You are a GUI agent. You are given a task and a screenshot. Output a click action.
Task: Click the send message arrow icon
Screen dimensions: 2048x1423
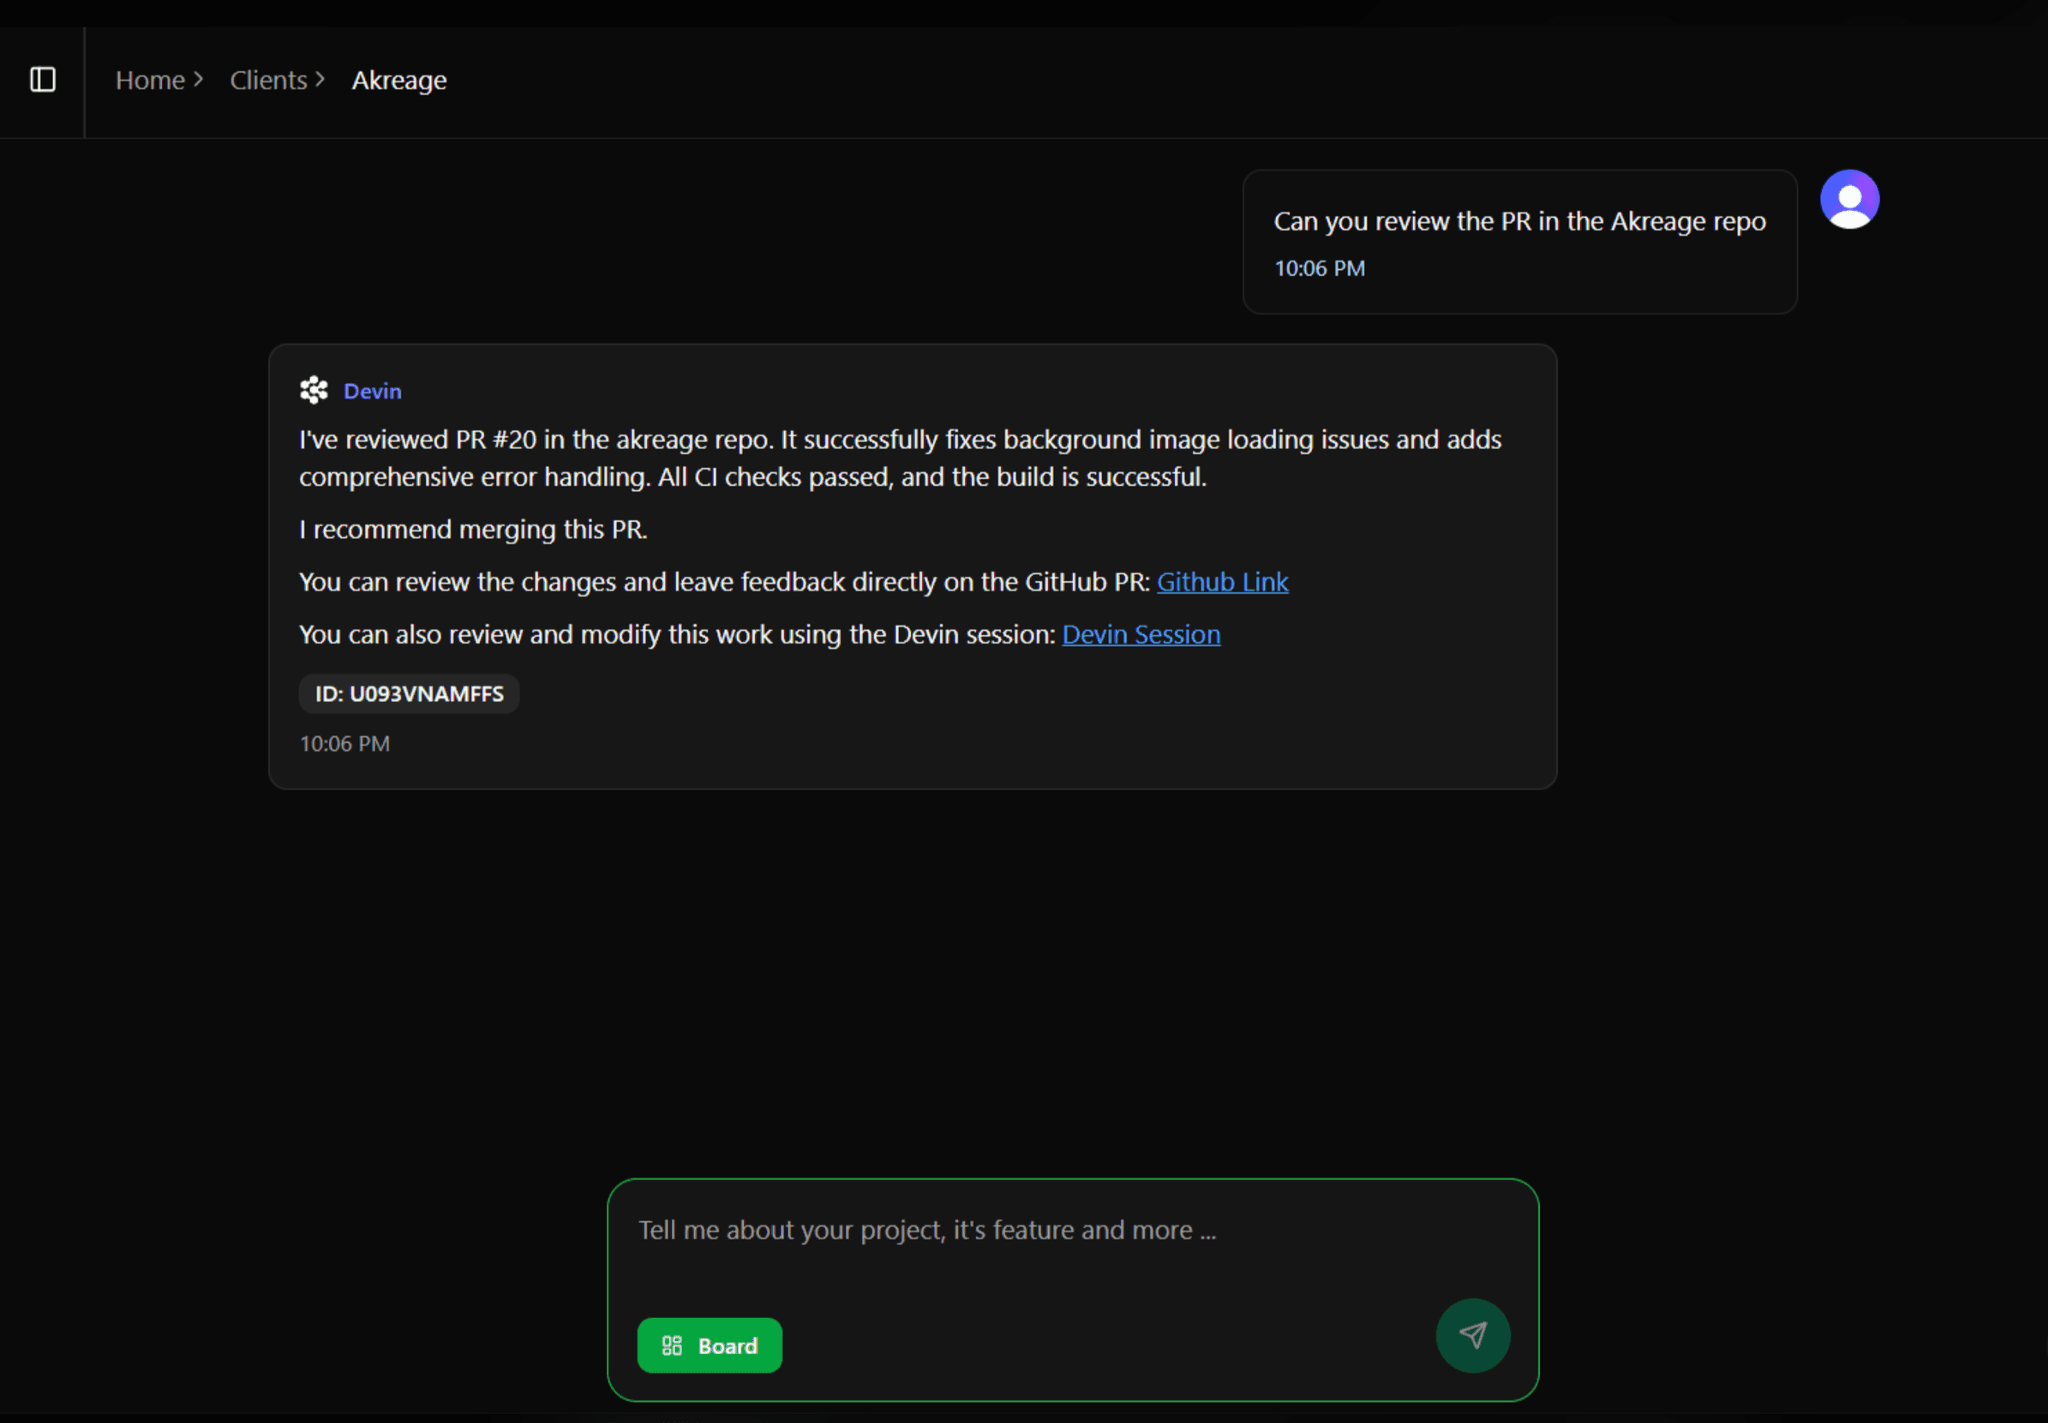point(1472,1336)
